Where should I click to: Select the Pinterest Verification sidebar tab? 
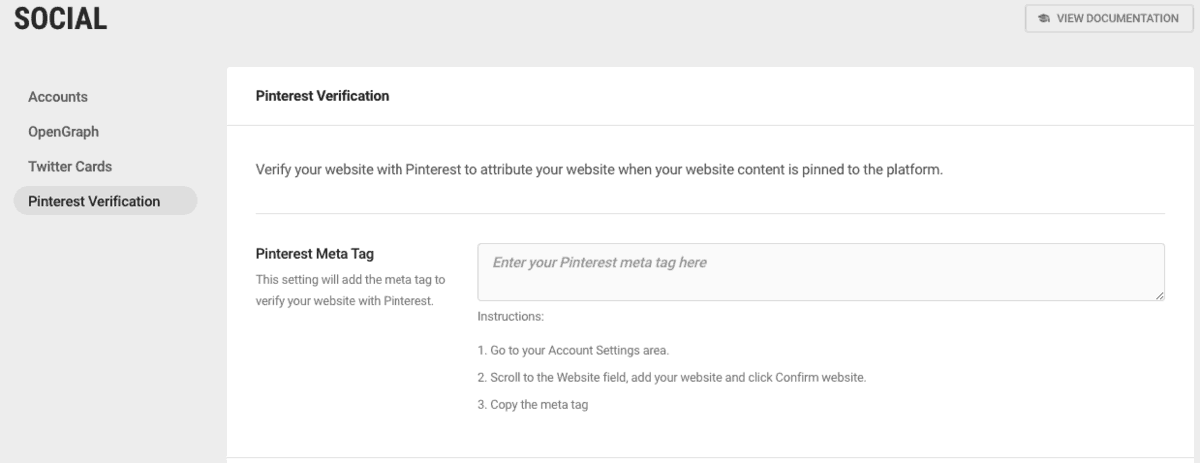point(105,201)
